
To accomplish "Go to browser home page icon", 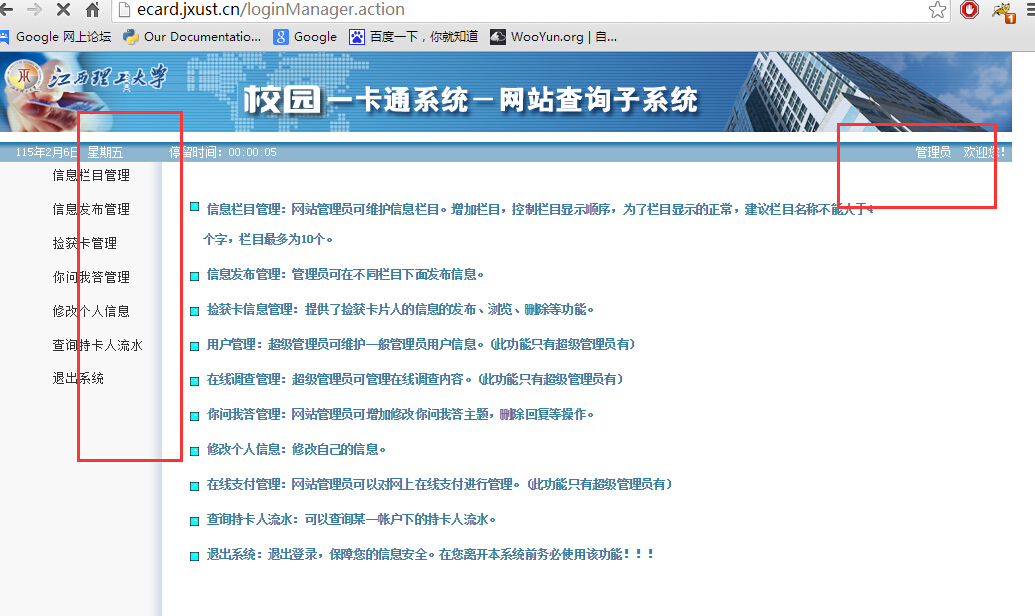I will (x=92, y=9).
